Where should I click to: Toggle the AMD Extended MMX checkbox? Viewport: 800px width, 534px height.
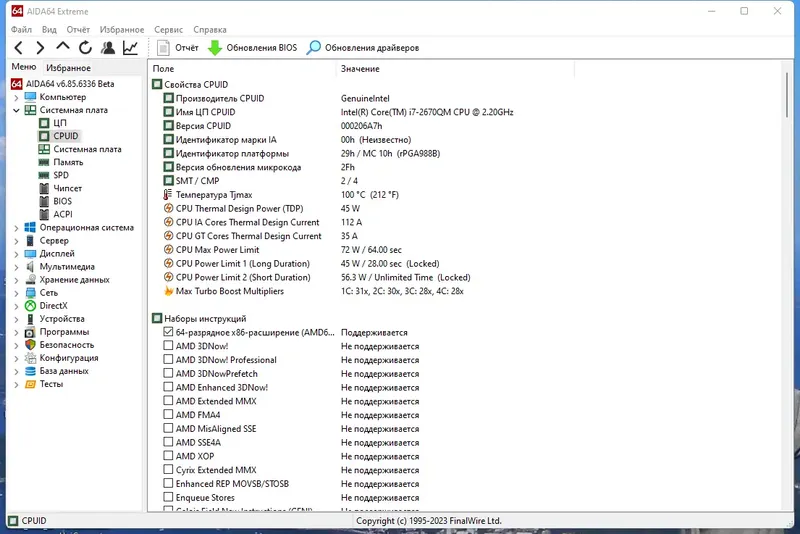coord(168,401)
